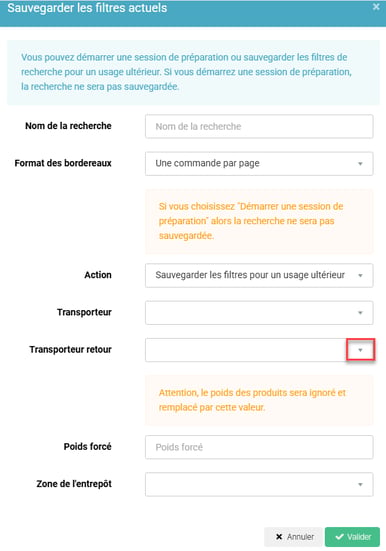Click the Zone de l'entrepôt caret icon

360,485
